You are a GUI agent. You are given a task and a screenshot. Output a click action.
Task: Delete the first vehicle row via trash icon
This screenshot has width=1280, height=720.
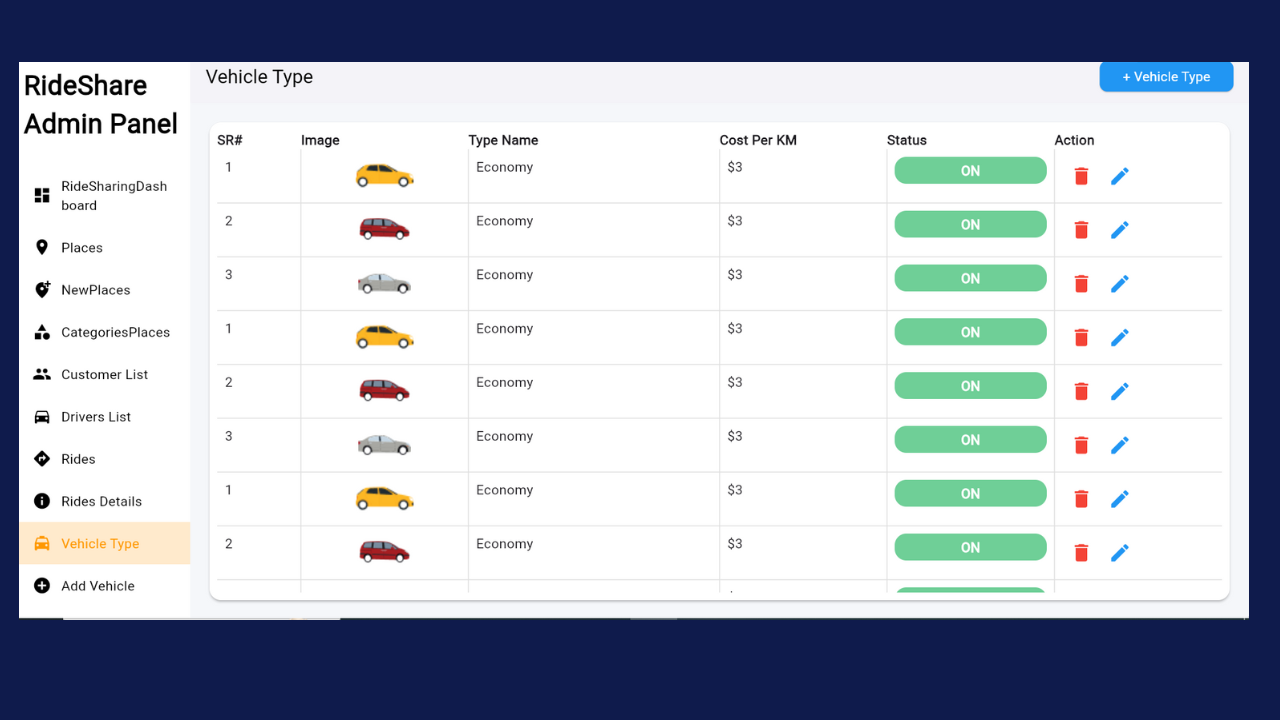[x=1081, y=176]
